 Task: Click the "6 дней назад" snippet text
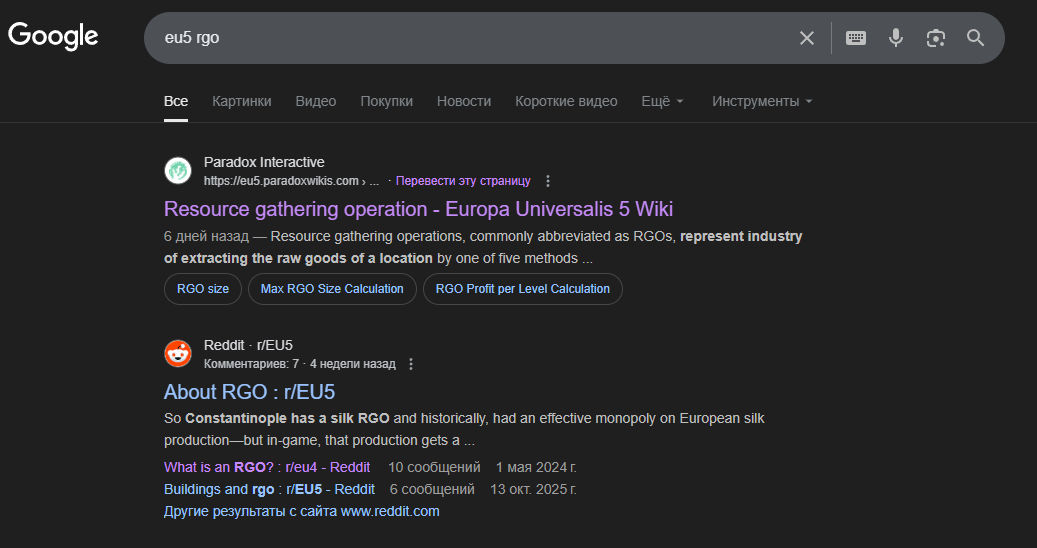(206, 237)
